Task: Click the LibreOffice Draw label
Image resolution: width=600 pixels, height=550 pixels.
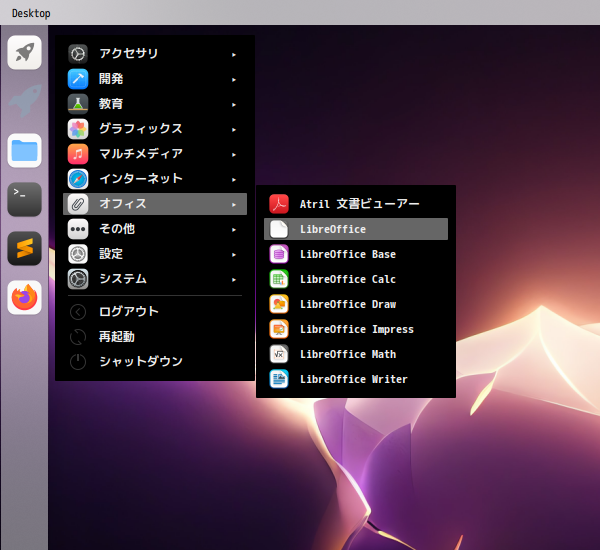Action: coord(348,304)
